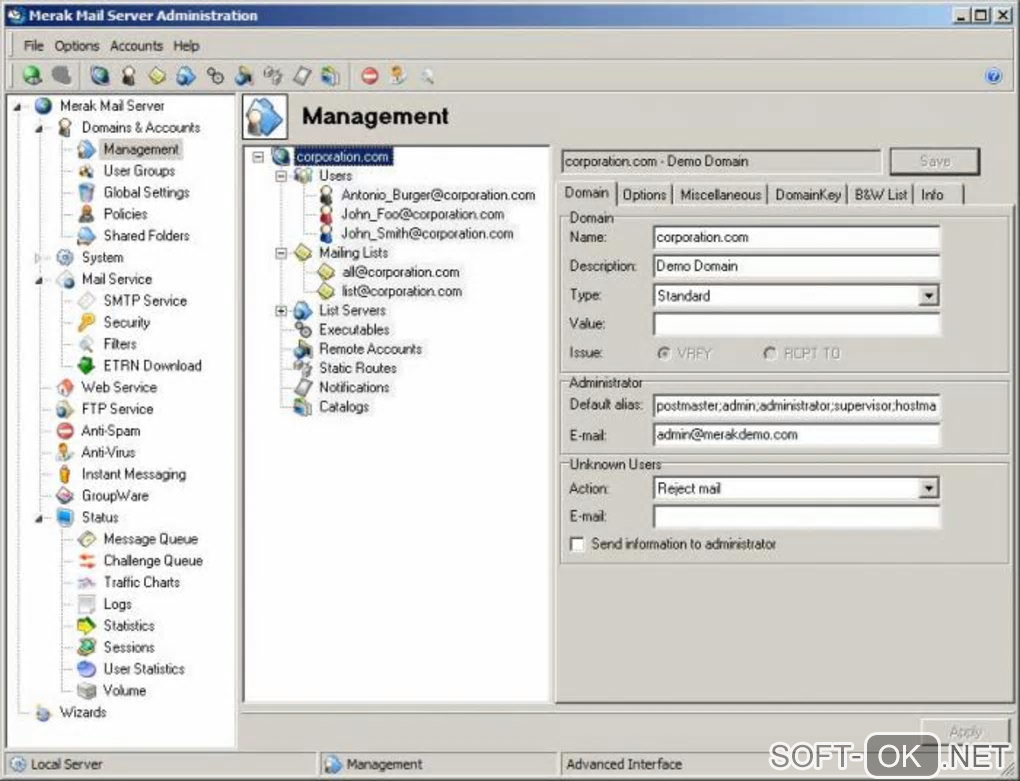Collapse the Users node in domain tree
This screenshot has width=1020, height=781.
click(x=281, y=176)
